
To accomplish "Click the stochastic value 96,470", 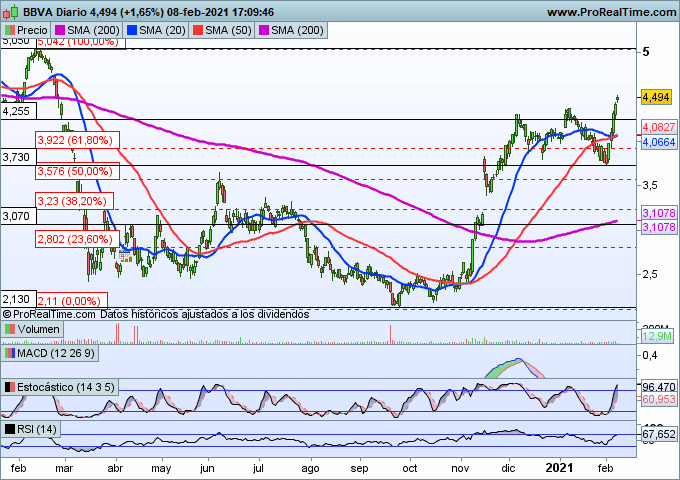I will (x=659, y=387).
